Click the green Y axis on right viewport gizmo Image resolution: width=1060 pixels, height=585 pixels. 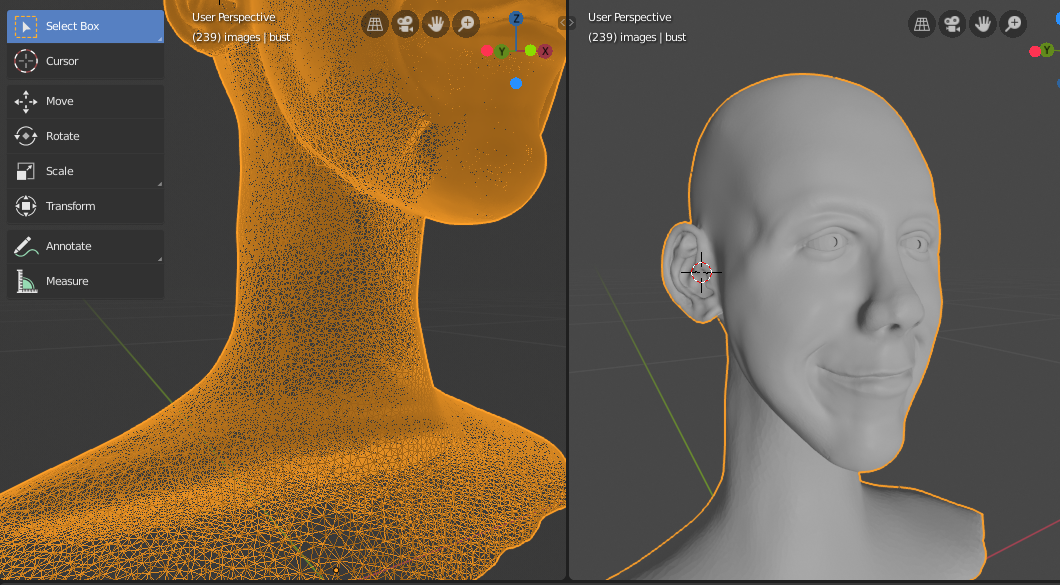click(x=1047, y=50)
